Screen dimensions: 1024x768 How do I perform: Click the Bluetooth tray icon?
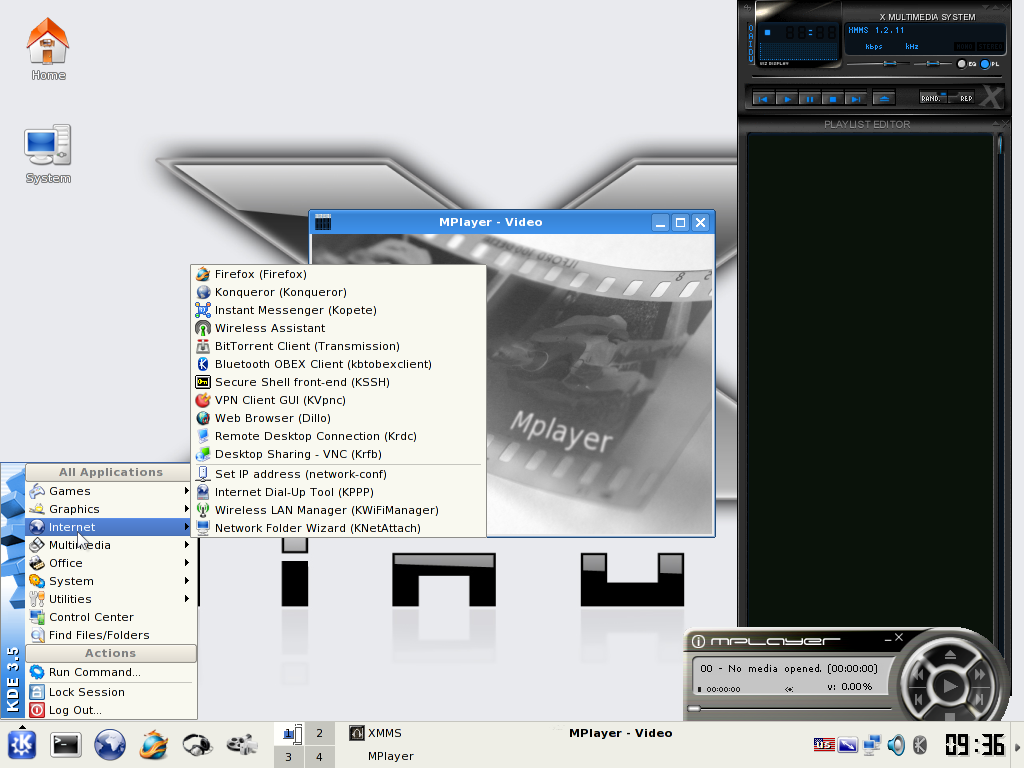pyautogui.click(x=920, y=744)
